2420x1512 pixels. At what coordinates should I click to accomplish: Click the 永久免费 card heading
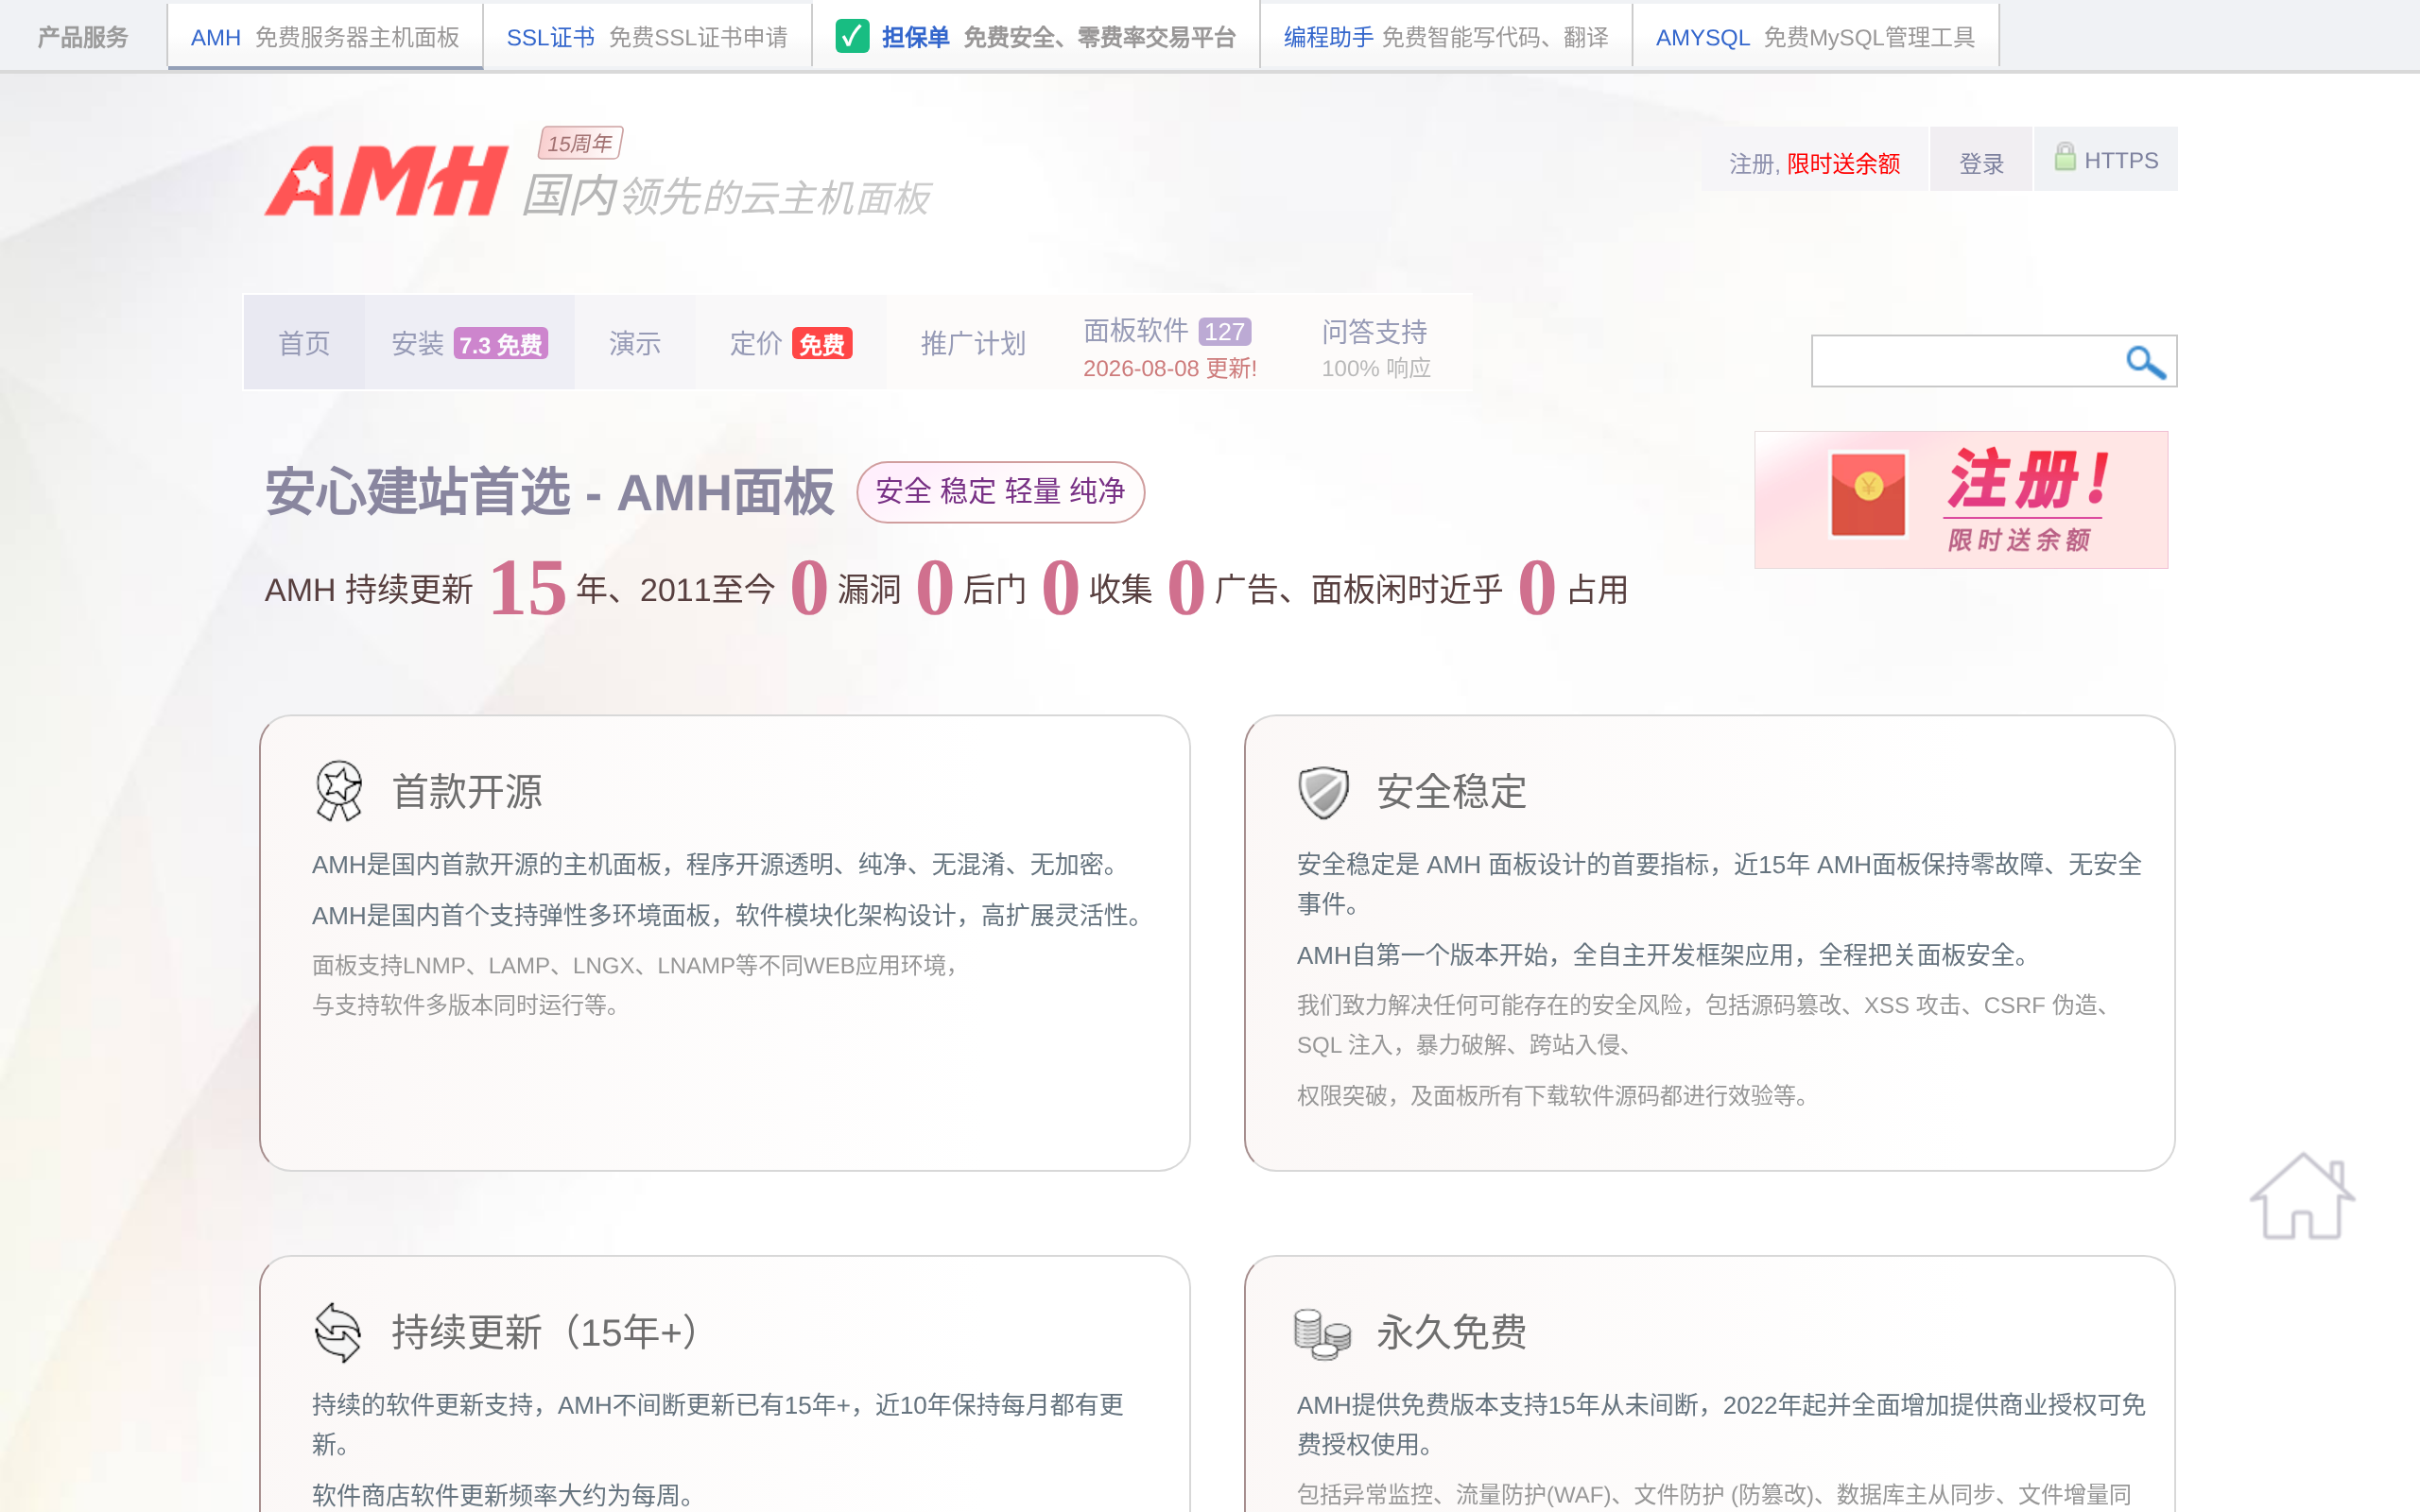1452,1332
